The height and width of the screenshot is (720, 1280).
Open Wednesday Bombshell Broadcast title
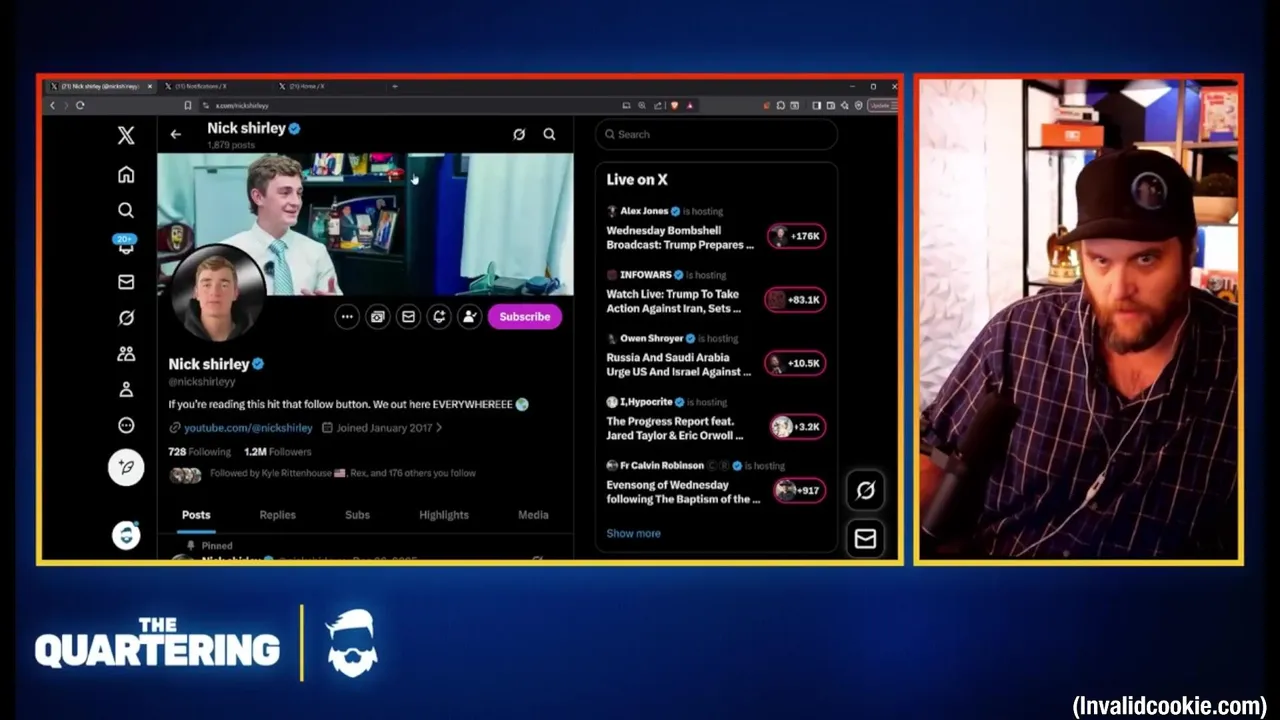pos(680,238)
